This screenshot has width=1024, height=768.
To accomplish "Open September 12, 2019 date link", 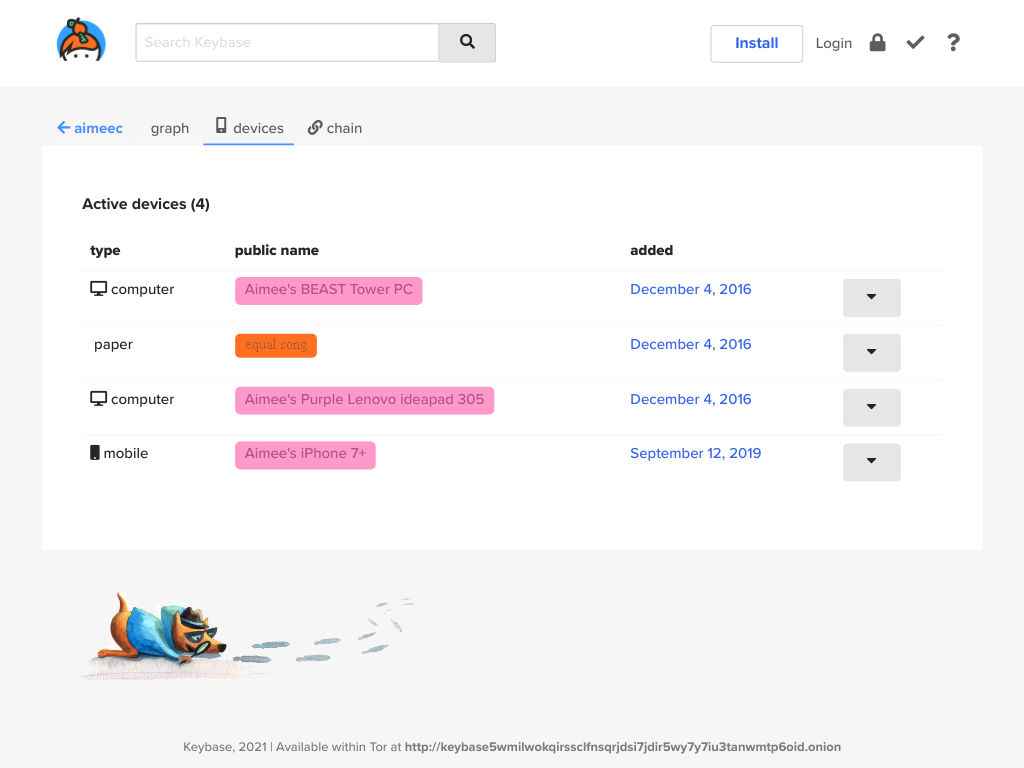I will pos(696,453).
